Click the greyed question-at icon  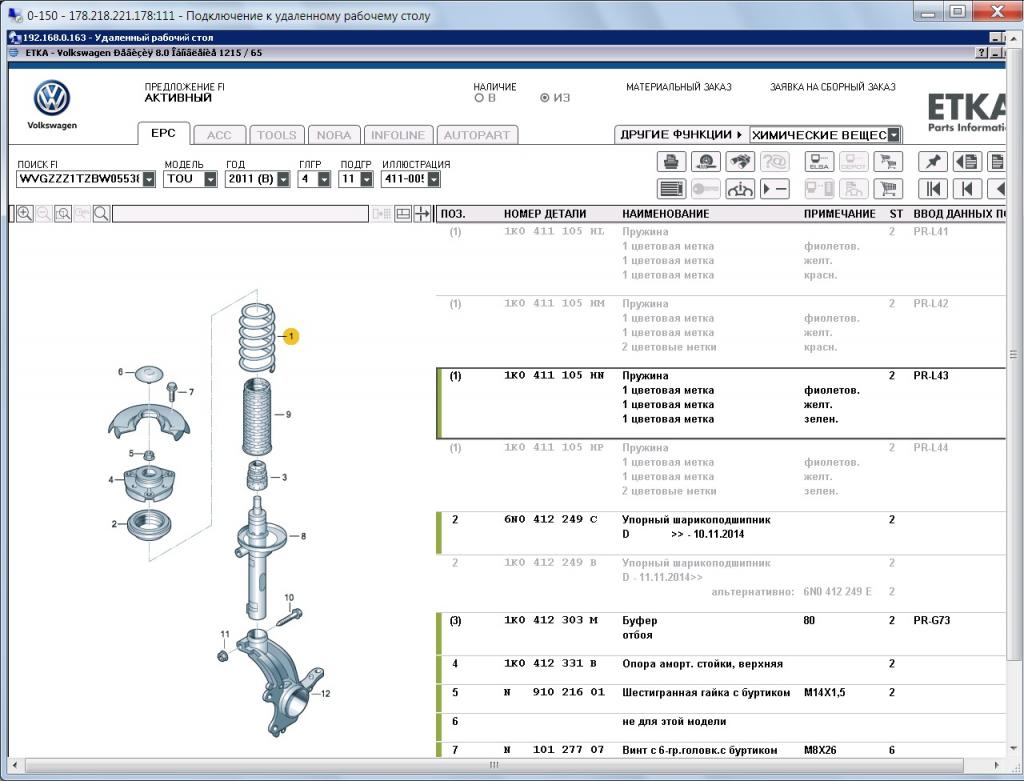click(775, 161)
